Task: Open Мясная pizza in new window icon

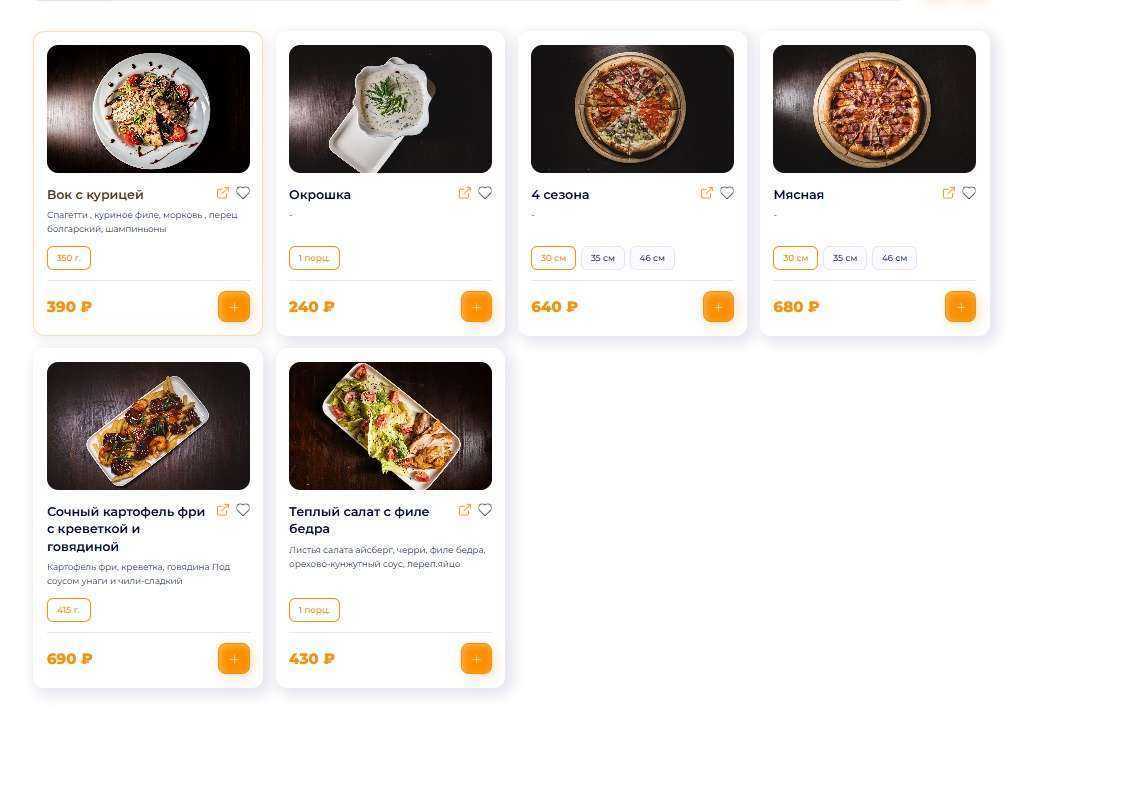Action: click(948, 193)
